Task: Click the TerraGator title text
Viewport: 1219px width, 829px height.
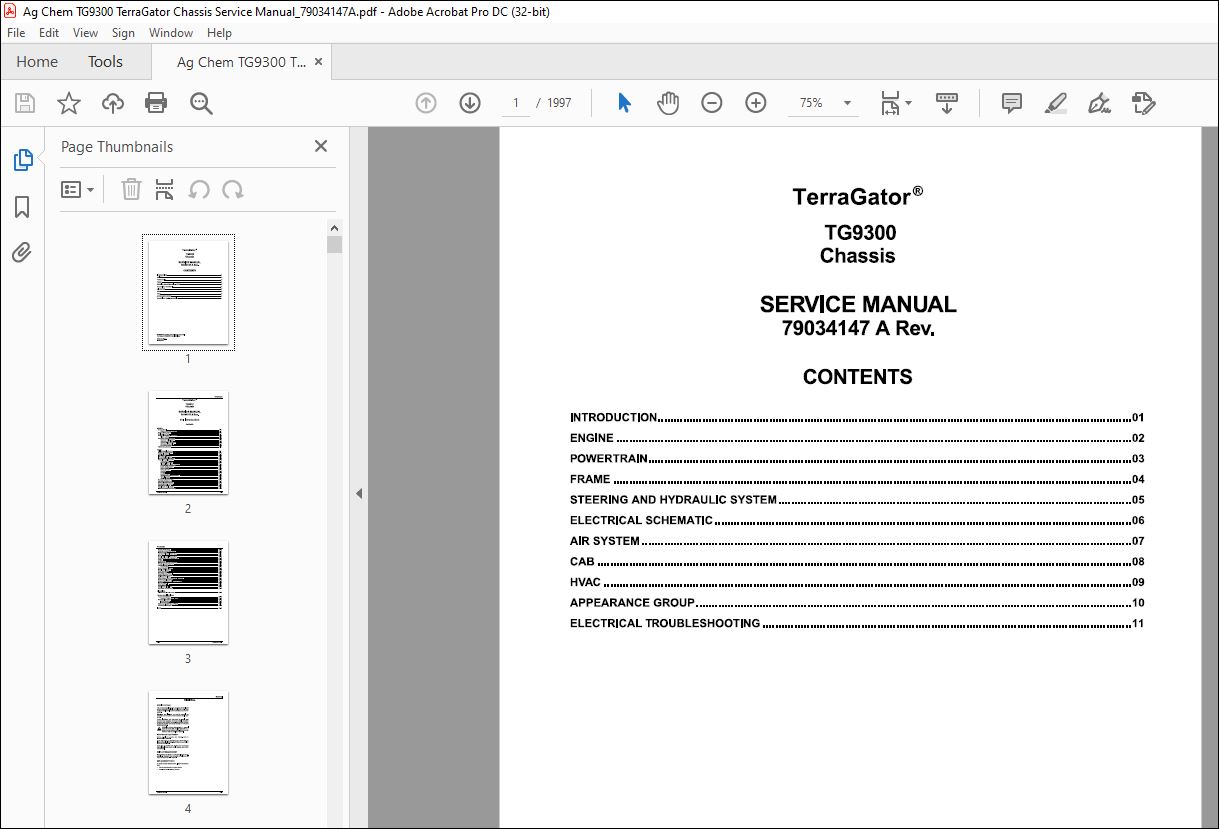Action: tap(857, 196)
